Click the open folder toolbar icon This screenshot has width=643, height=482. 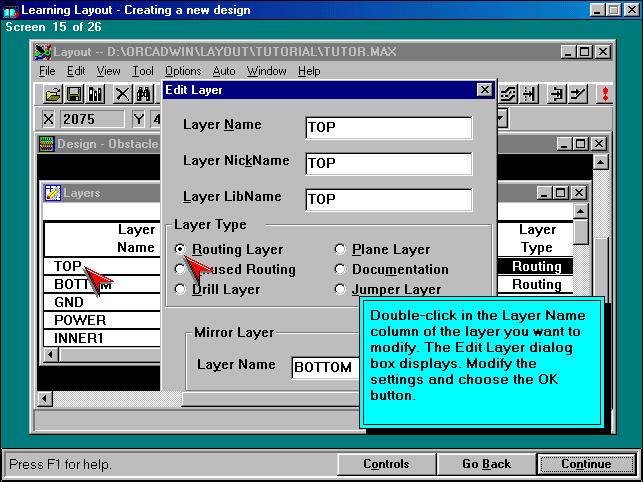[53, 94]
